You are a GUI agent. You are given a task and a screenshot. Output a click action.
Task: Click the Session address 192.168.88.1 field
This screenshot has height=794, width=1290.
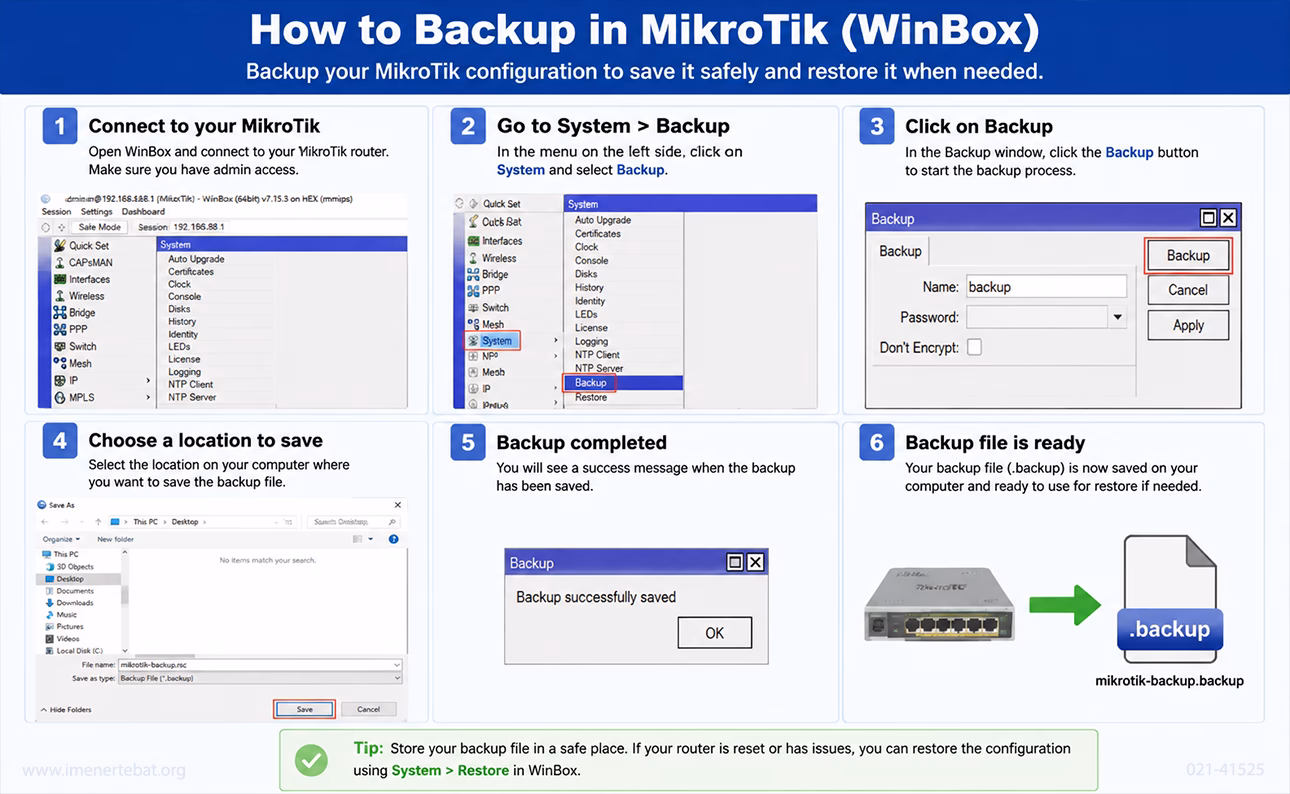(197, 227)
